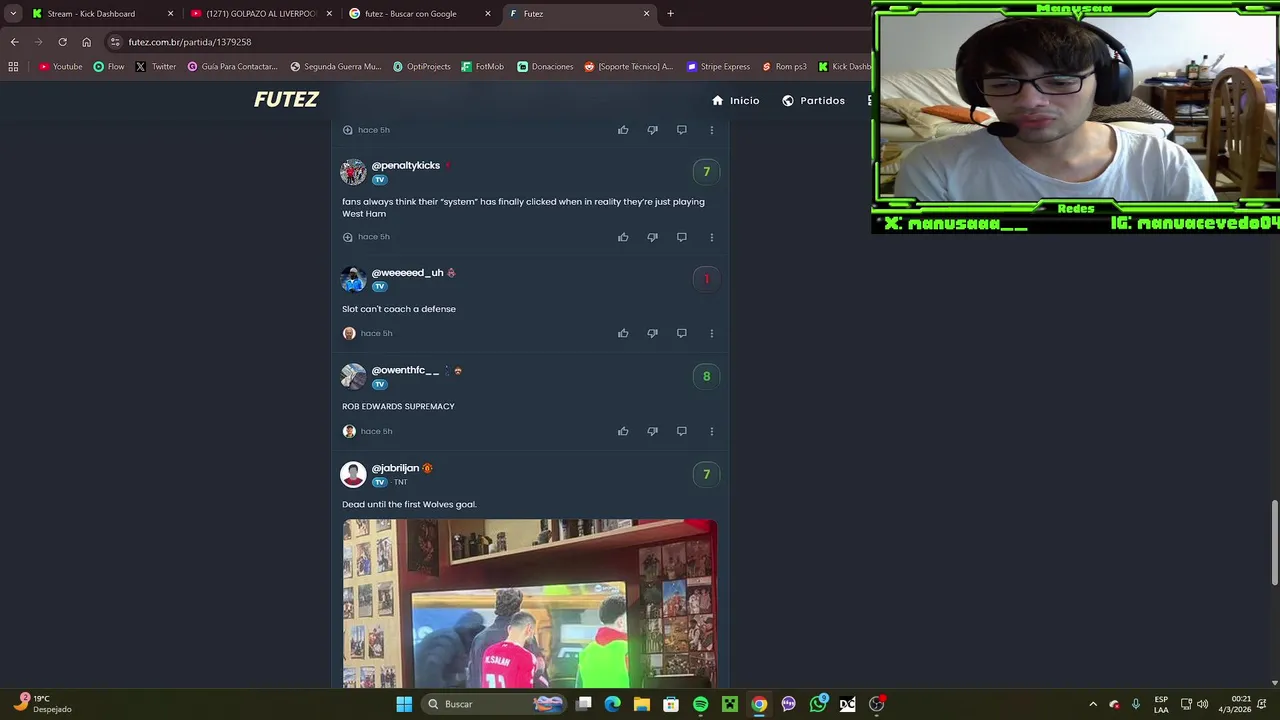1280x720 pixels.
Task: Open the Inicio navigation item
Action: tap(735, 100)
